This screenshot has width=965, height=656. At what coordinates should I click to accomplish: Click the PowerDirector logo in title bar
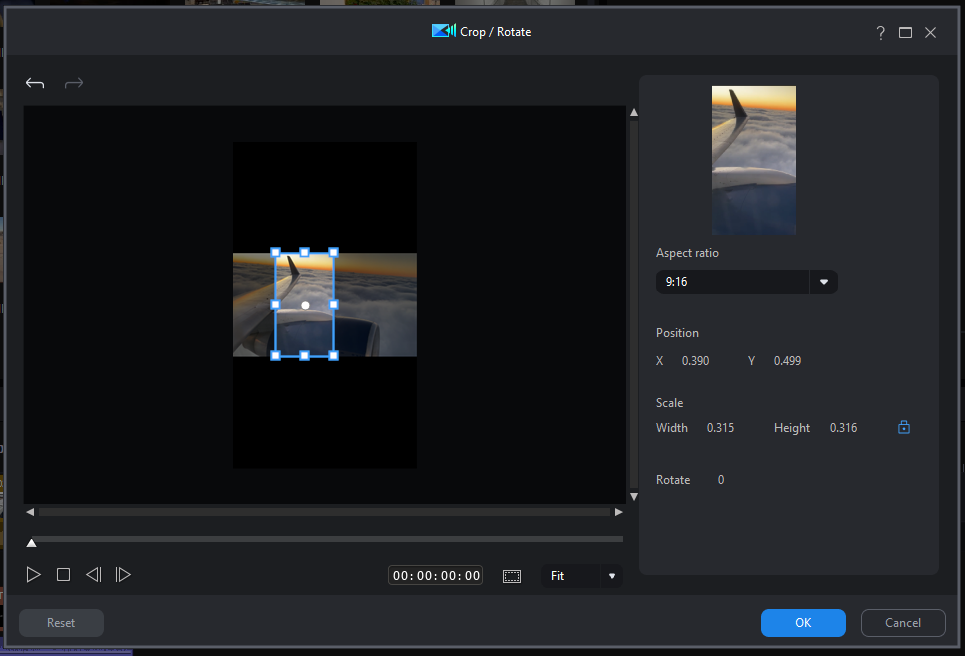[x=444, y=31]
